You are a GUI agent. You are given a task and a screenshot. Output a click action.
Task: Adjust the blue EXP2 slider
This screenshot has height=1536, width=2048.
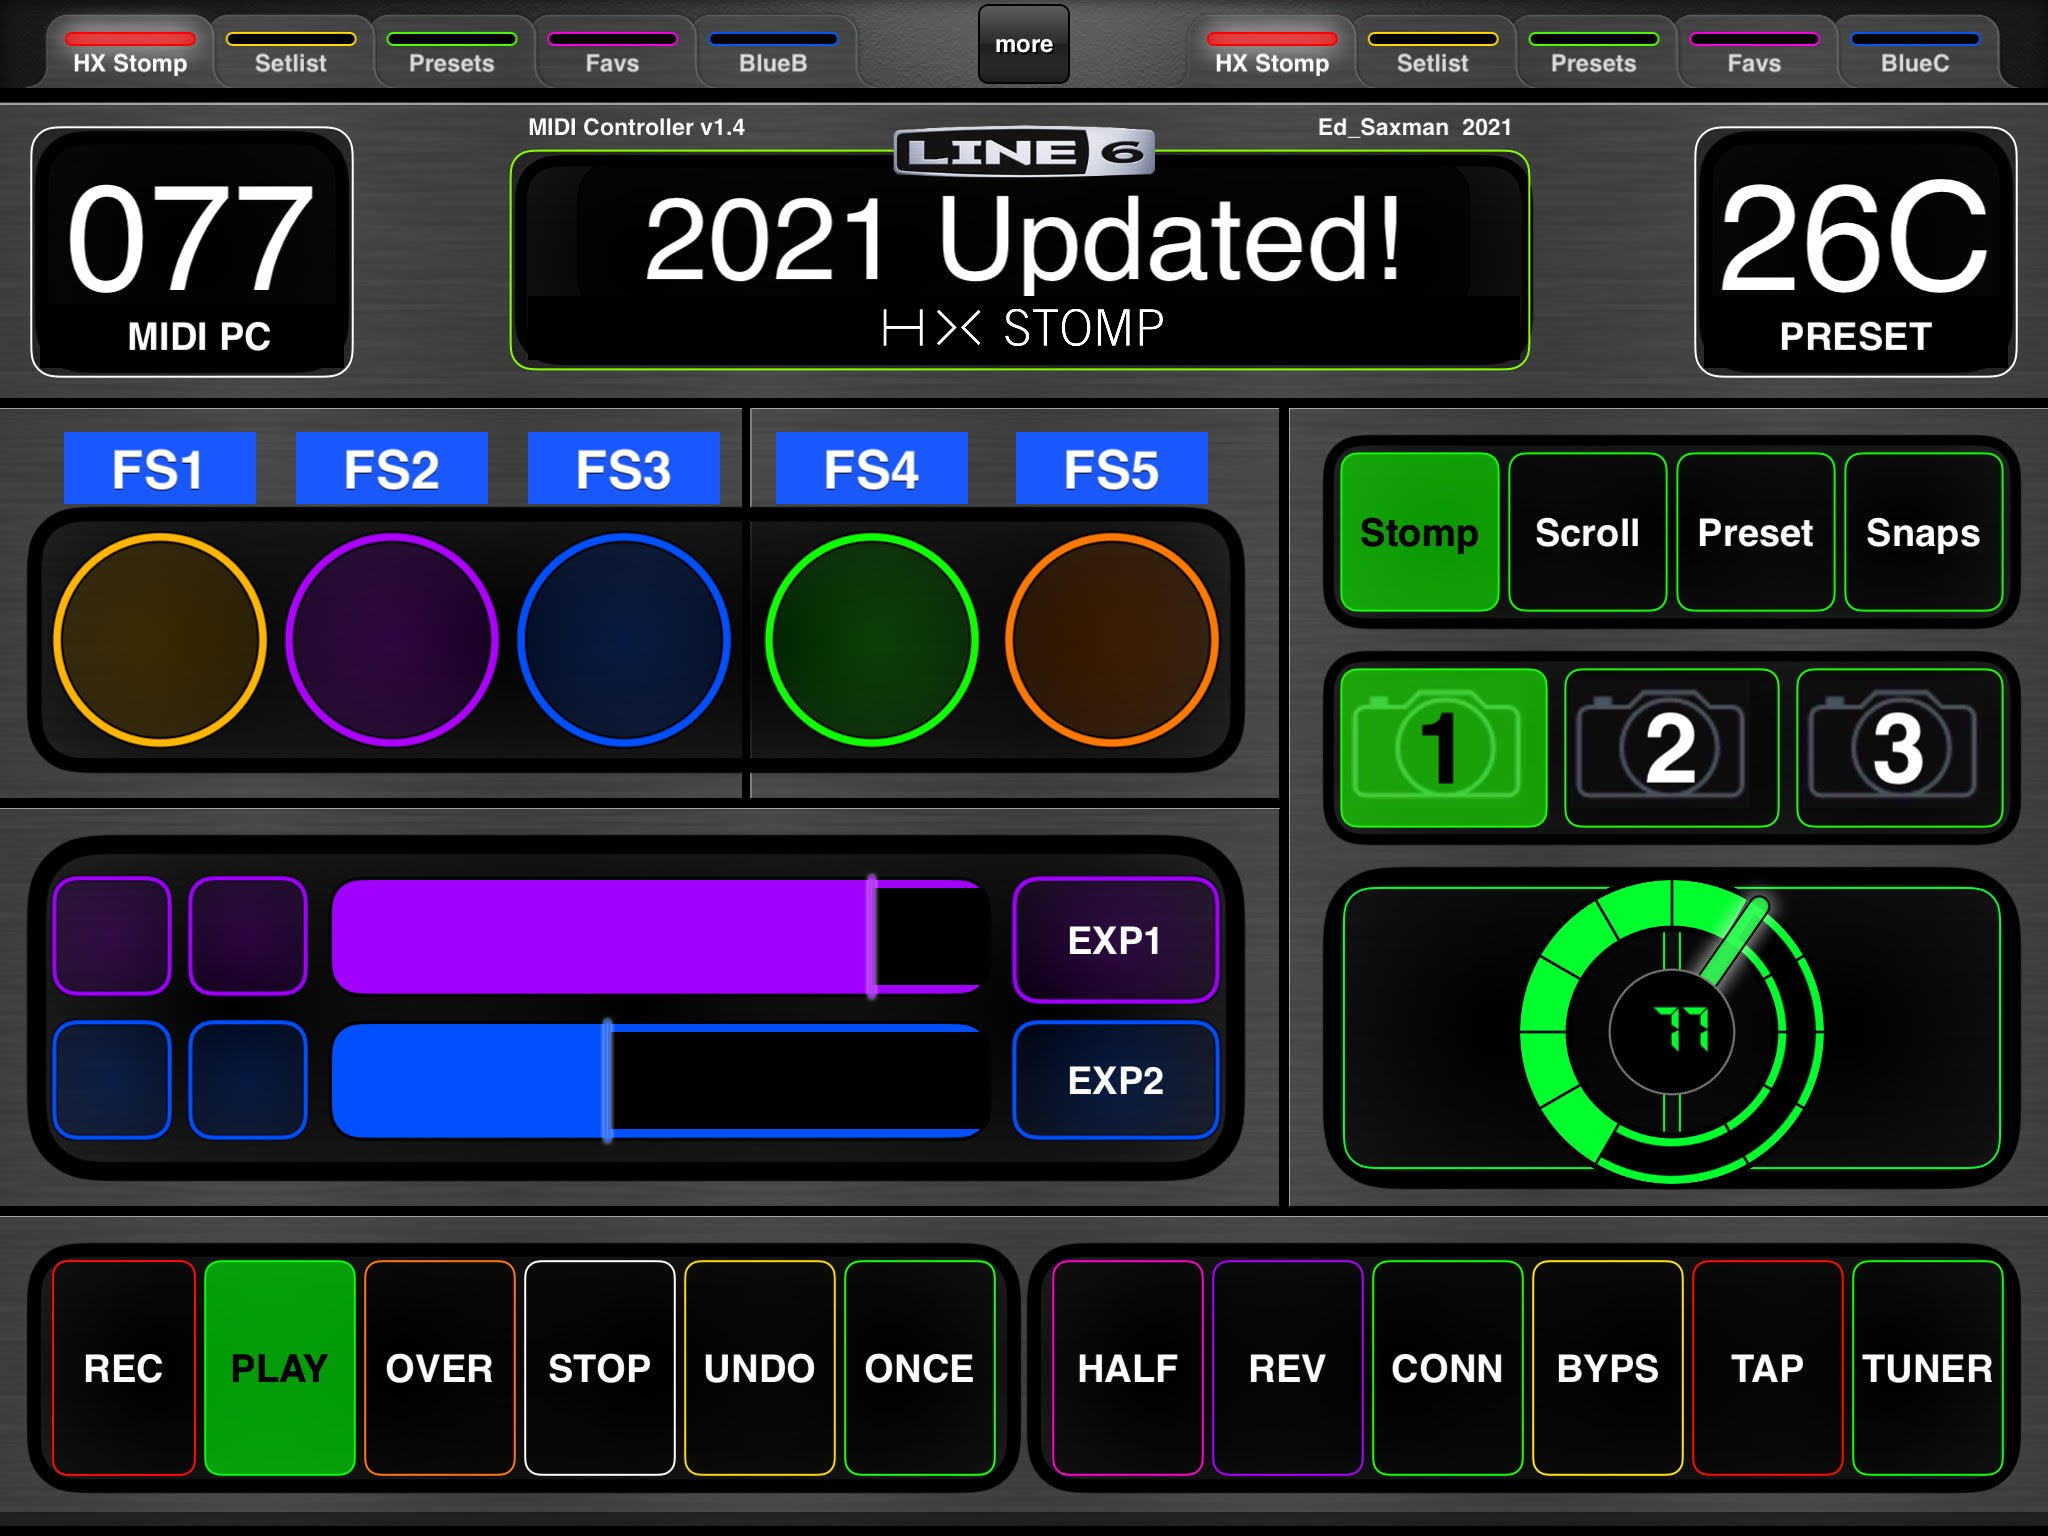[x=660, y=1080]
